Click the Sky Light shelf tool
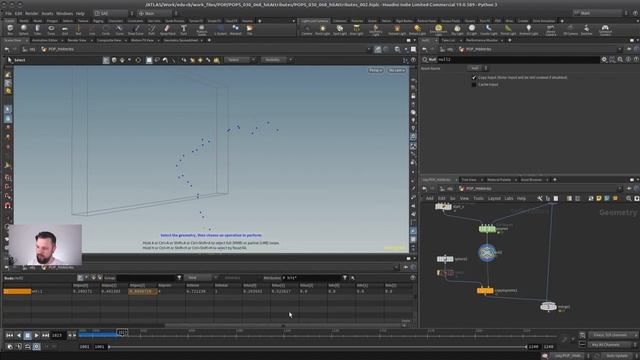This screenshot has width=640, height=360. (457, 29)
